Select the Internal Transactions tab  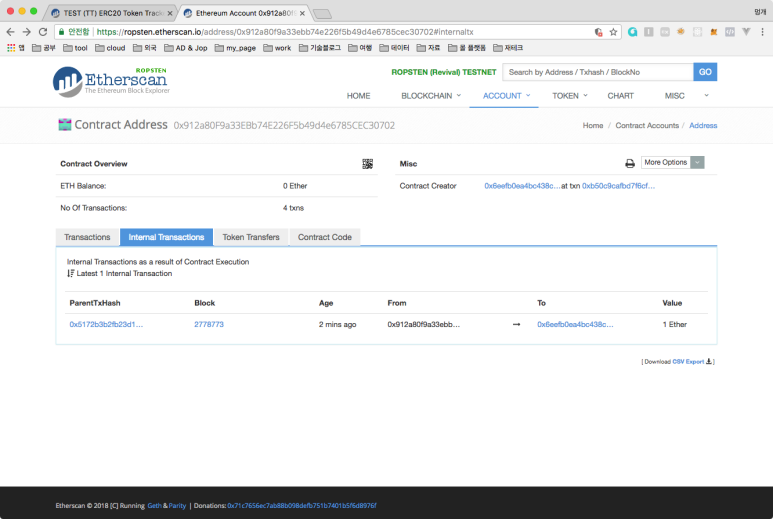(x=166, y=237)
